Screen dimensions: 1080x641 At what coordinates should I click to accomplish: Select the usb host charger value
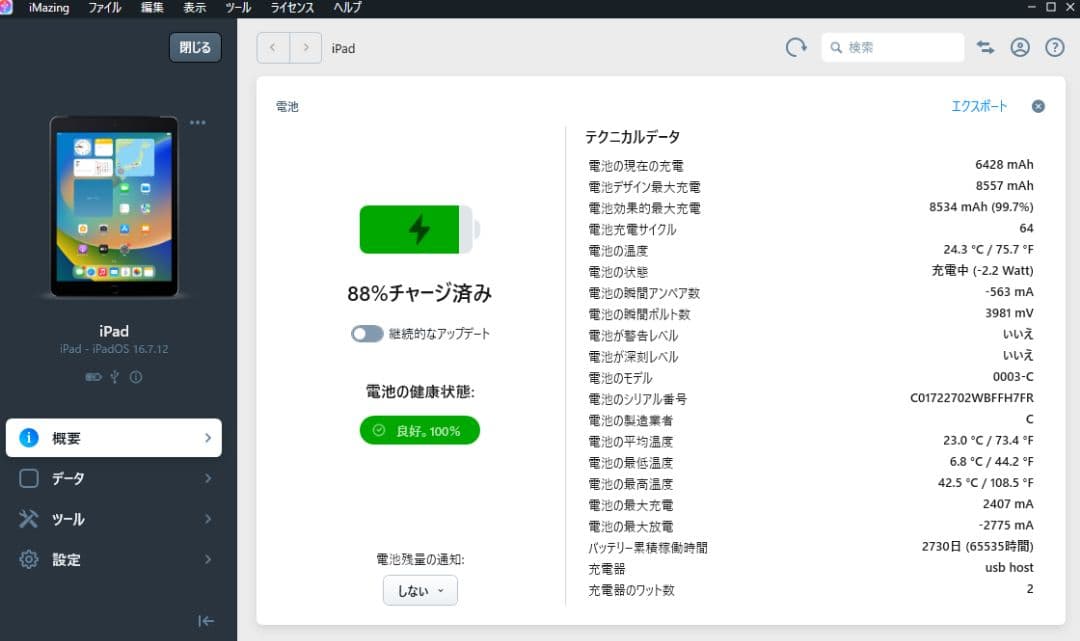coord(1009,568)
